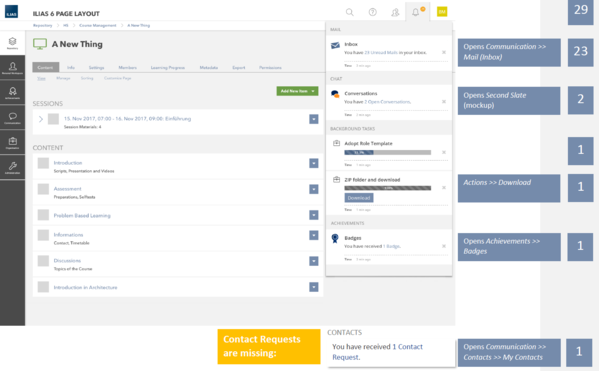
Task: Switch to the Members tab
Action: [x=128, y=68]
